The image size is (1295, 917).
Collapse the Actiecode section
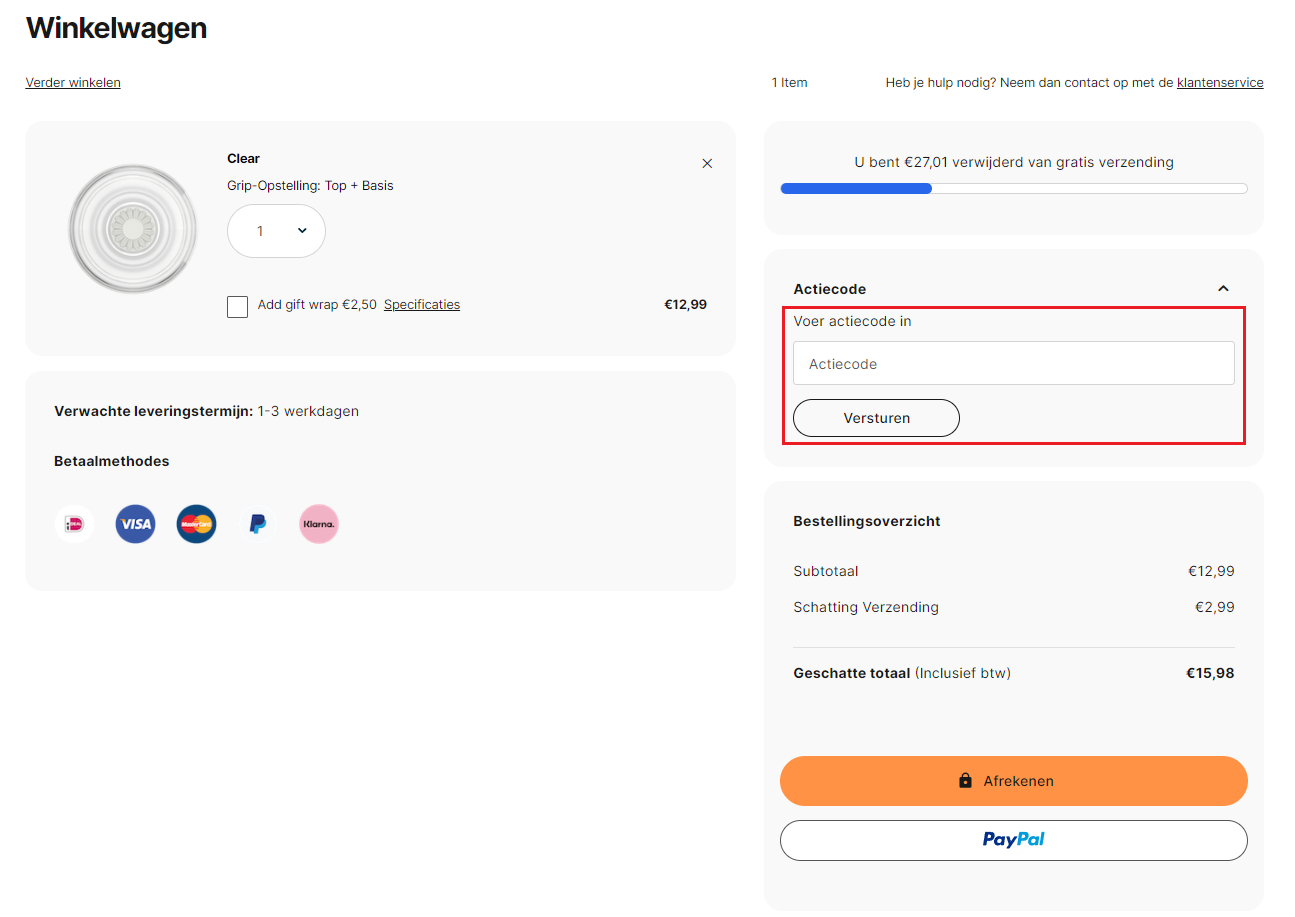pyautogui.click(x=1223, y=288)
